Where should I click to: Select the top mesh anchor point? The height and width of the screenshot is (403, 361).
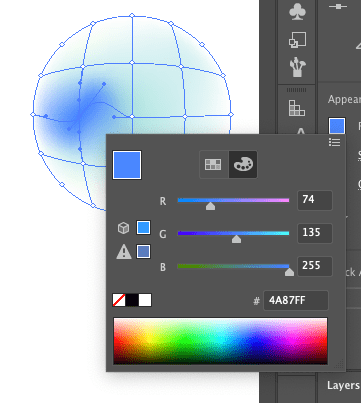132,15
